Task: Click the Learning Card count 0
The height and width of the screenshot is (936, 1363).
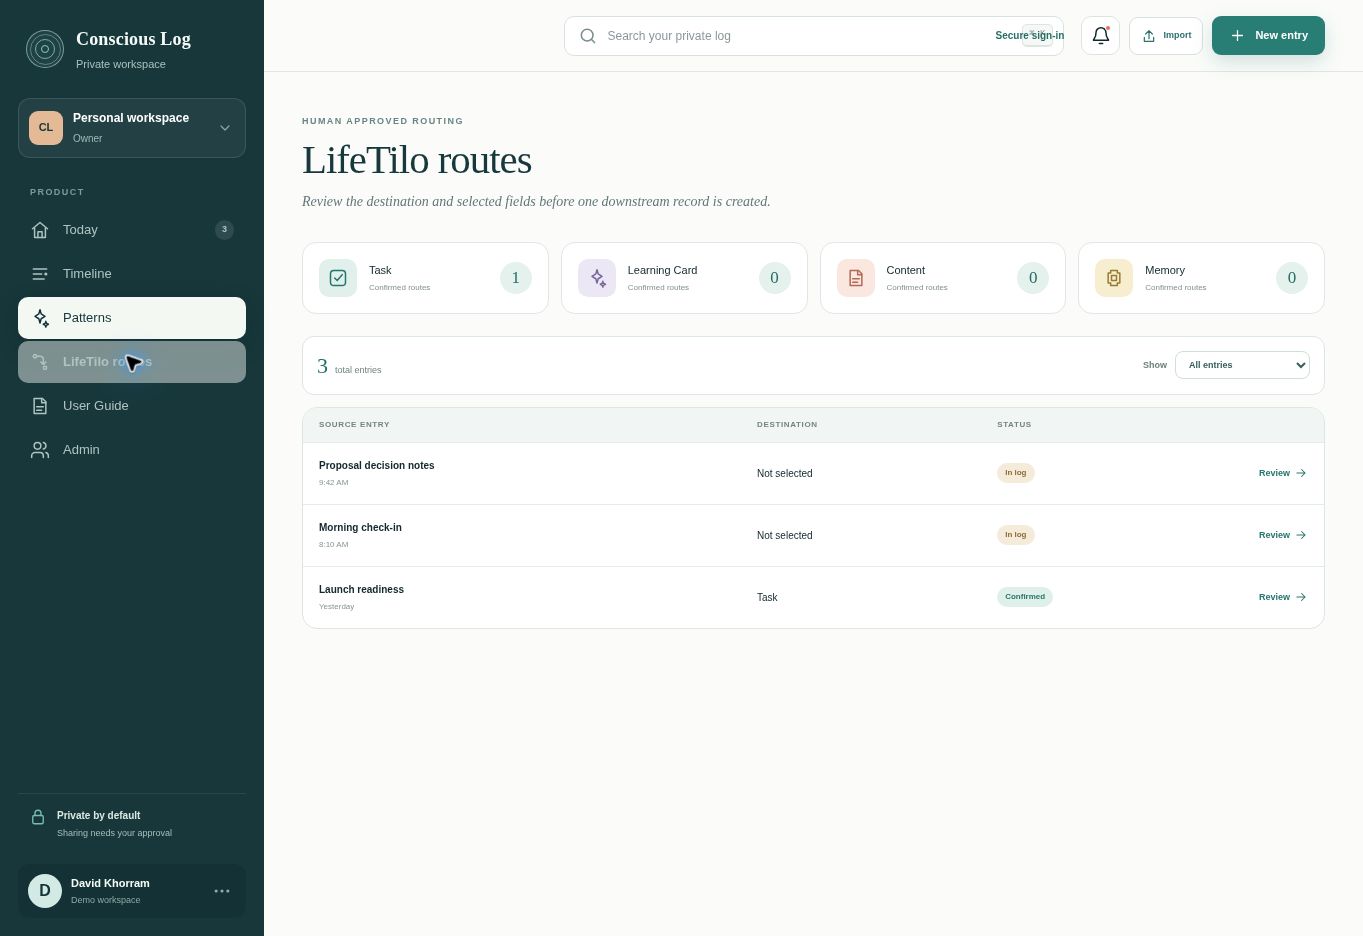Action: coord(775,278)
